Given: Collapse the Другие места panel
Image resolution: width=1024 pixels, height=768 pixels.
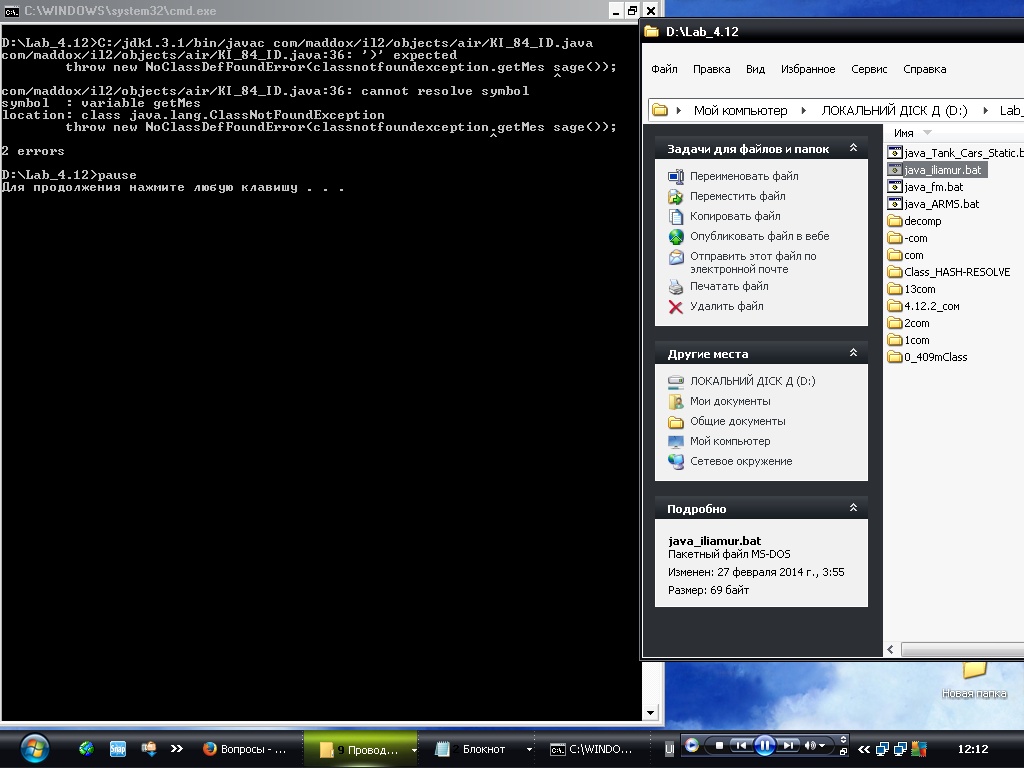Looking at the screenshot, I should pyautogui.click(x=853, y=353).
